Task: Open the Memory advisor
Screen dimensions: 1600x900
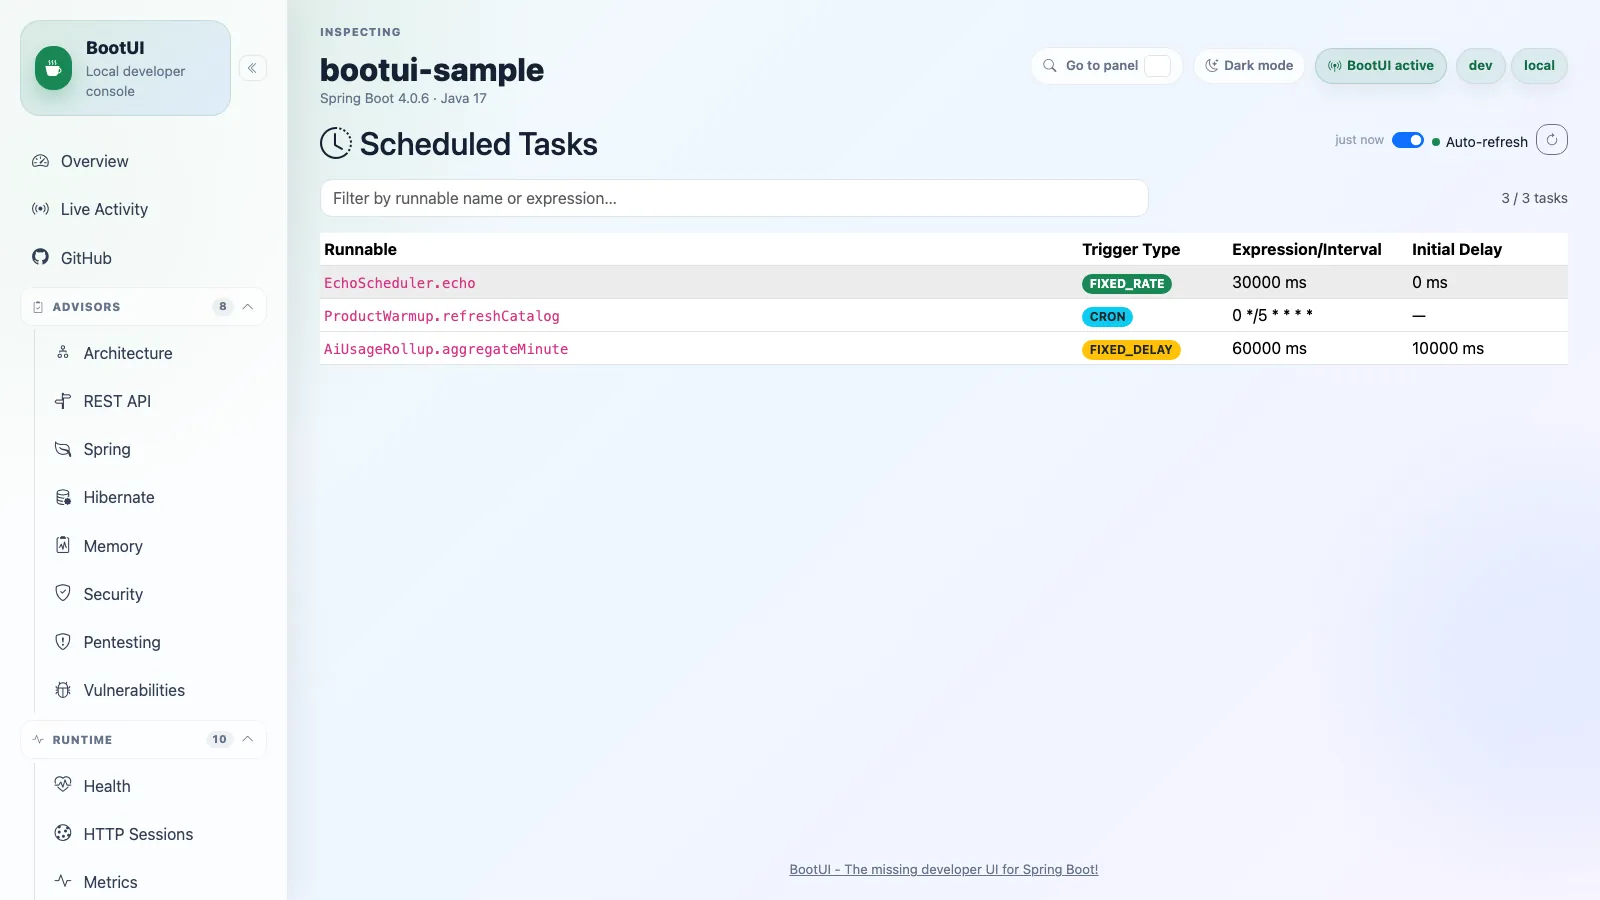Action: tap(113, 546)
